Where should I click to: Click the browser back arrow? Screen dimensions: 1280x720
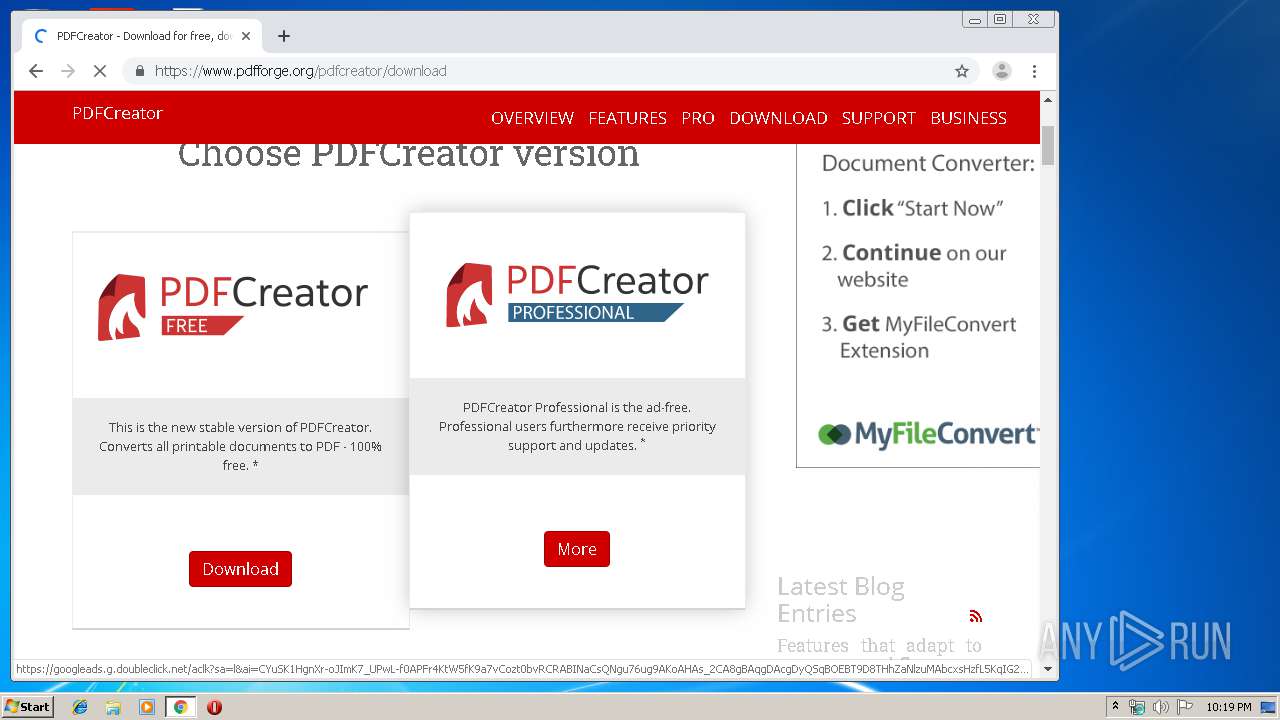point(36,71)
